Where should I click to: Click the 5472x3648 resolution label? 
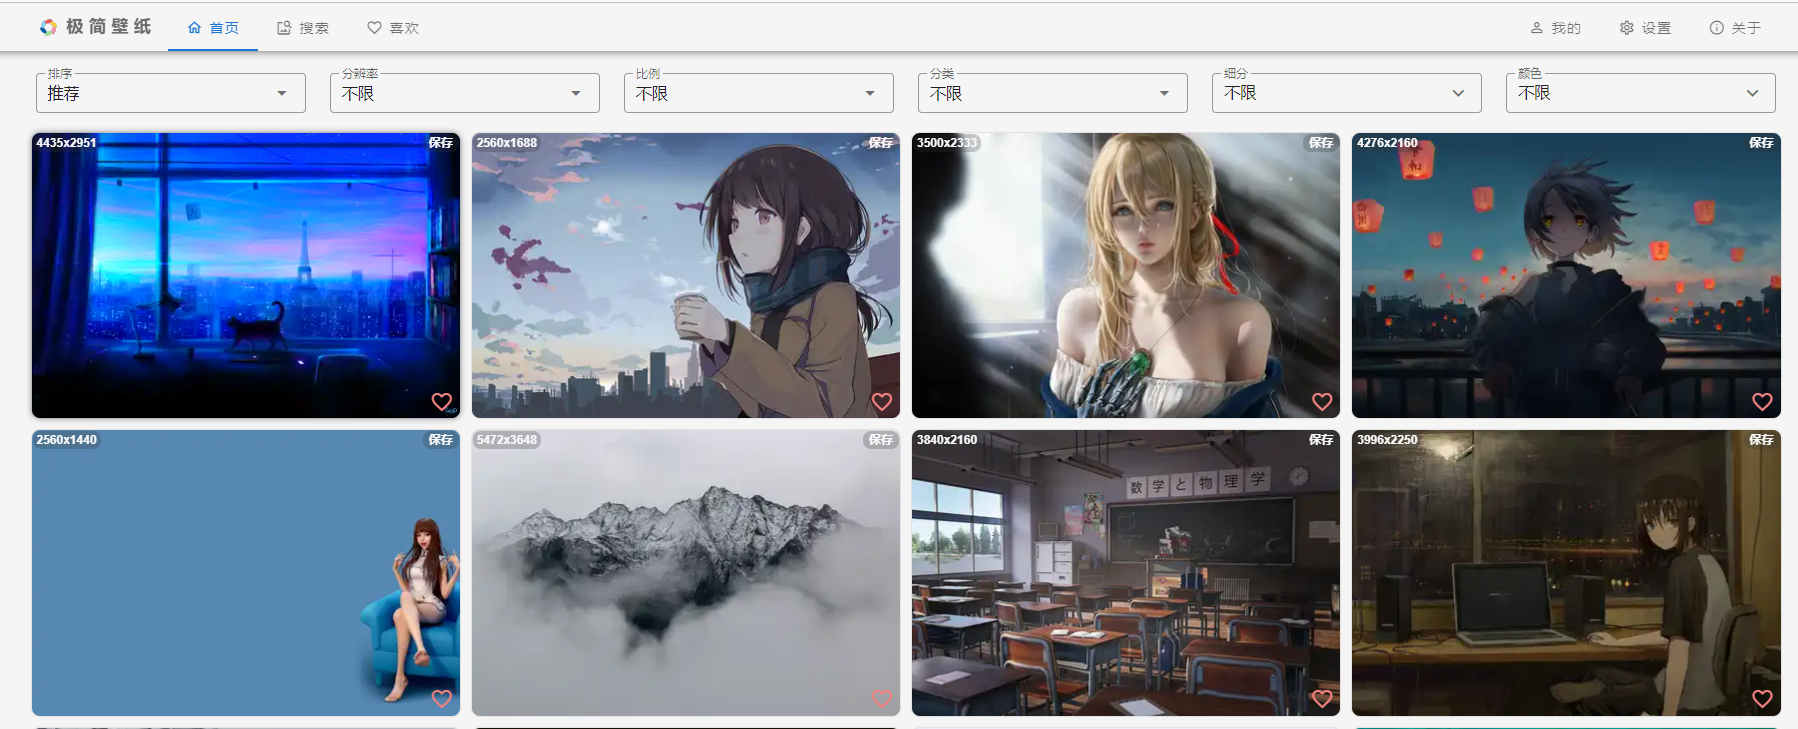coord(507,440)
